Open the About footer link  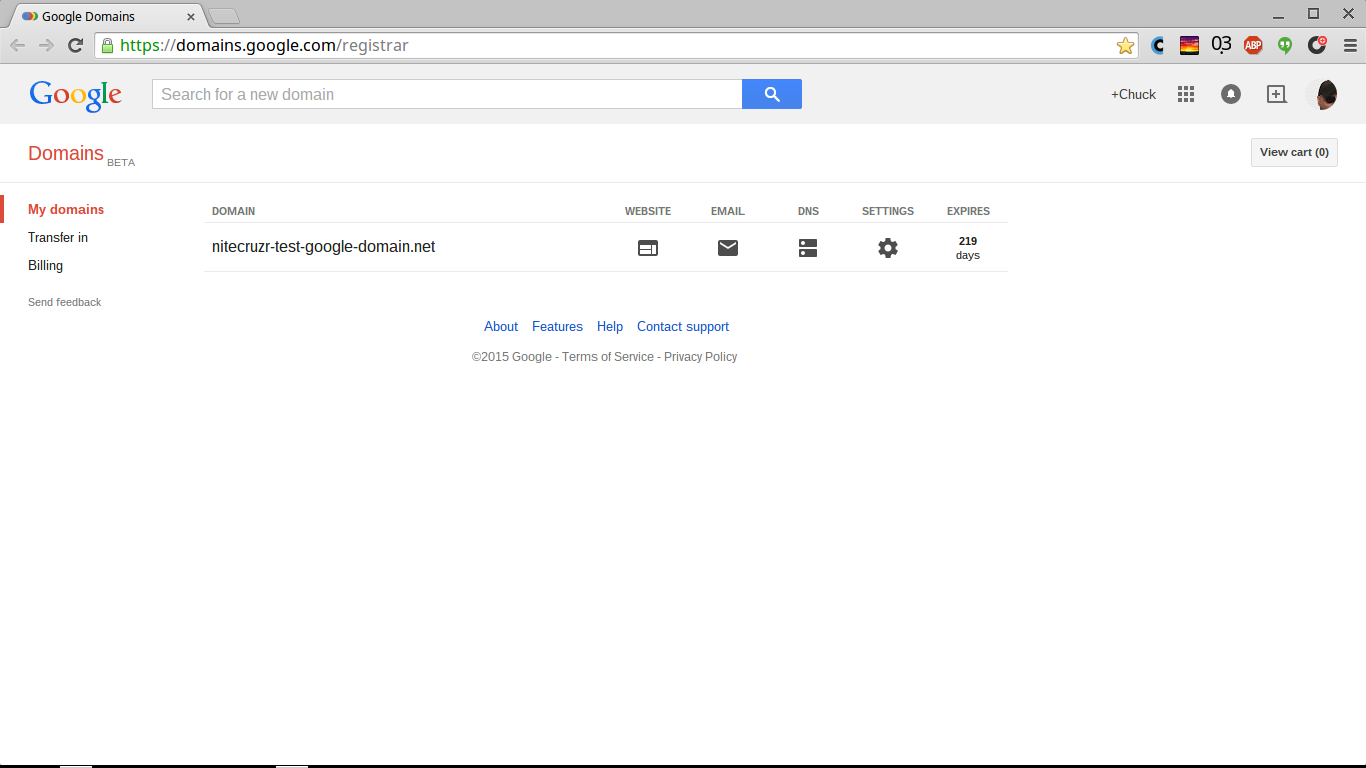(501, 327)
